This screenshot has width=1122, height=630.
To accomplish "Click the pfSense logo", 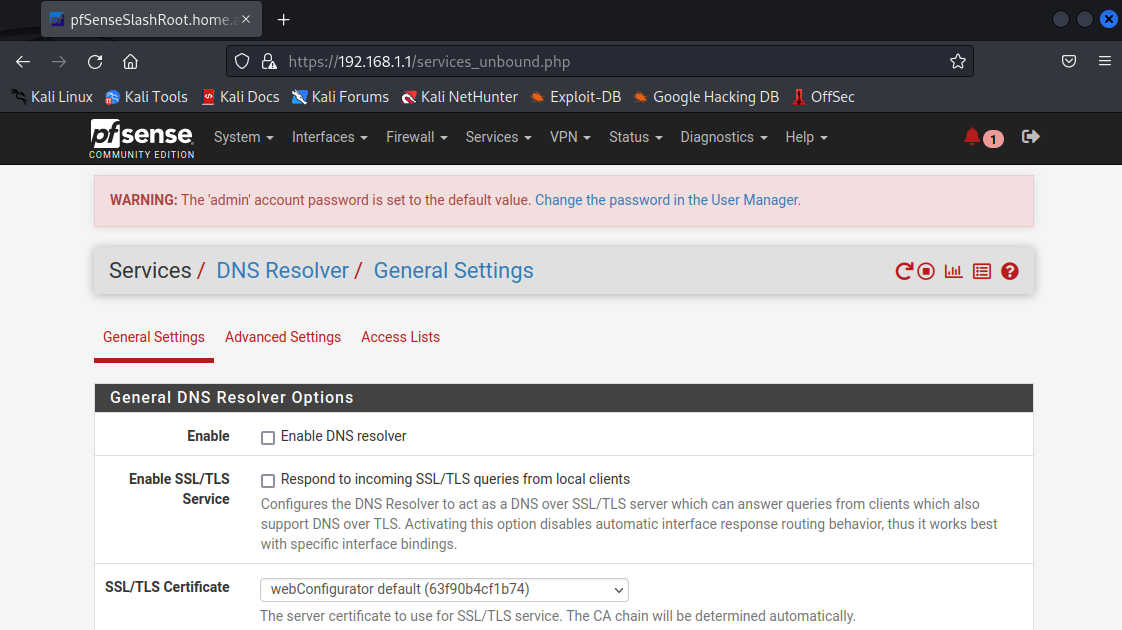I will point(142,138).
